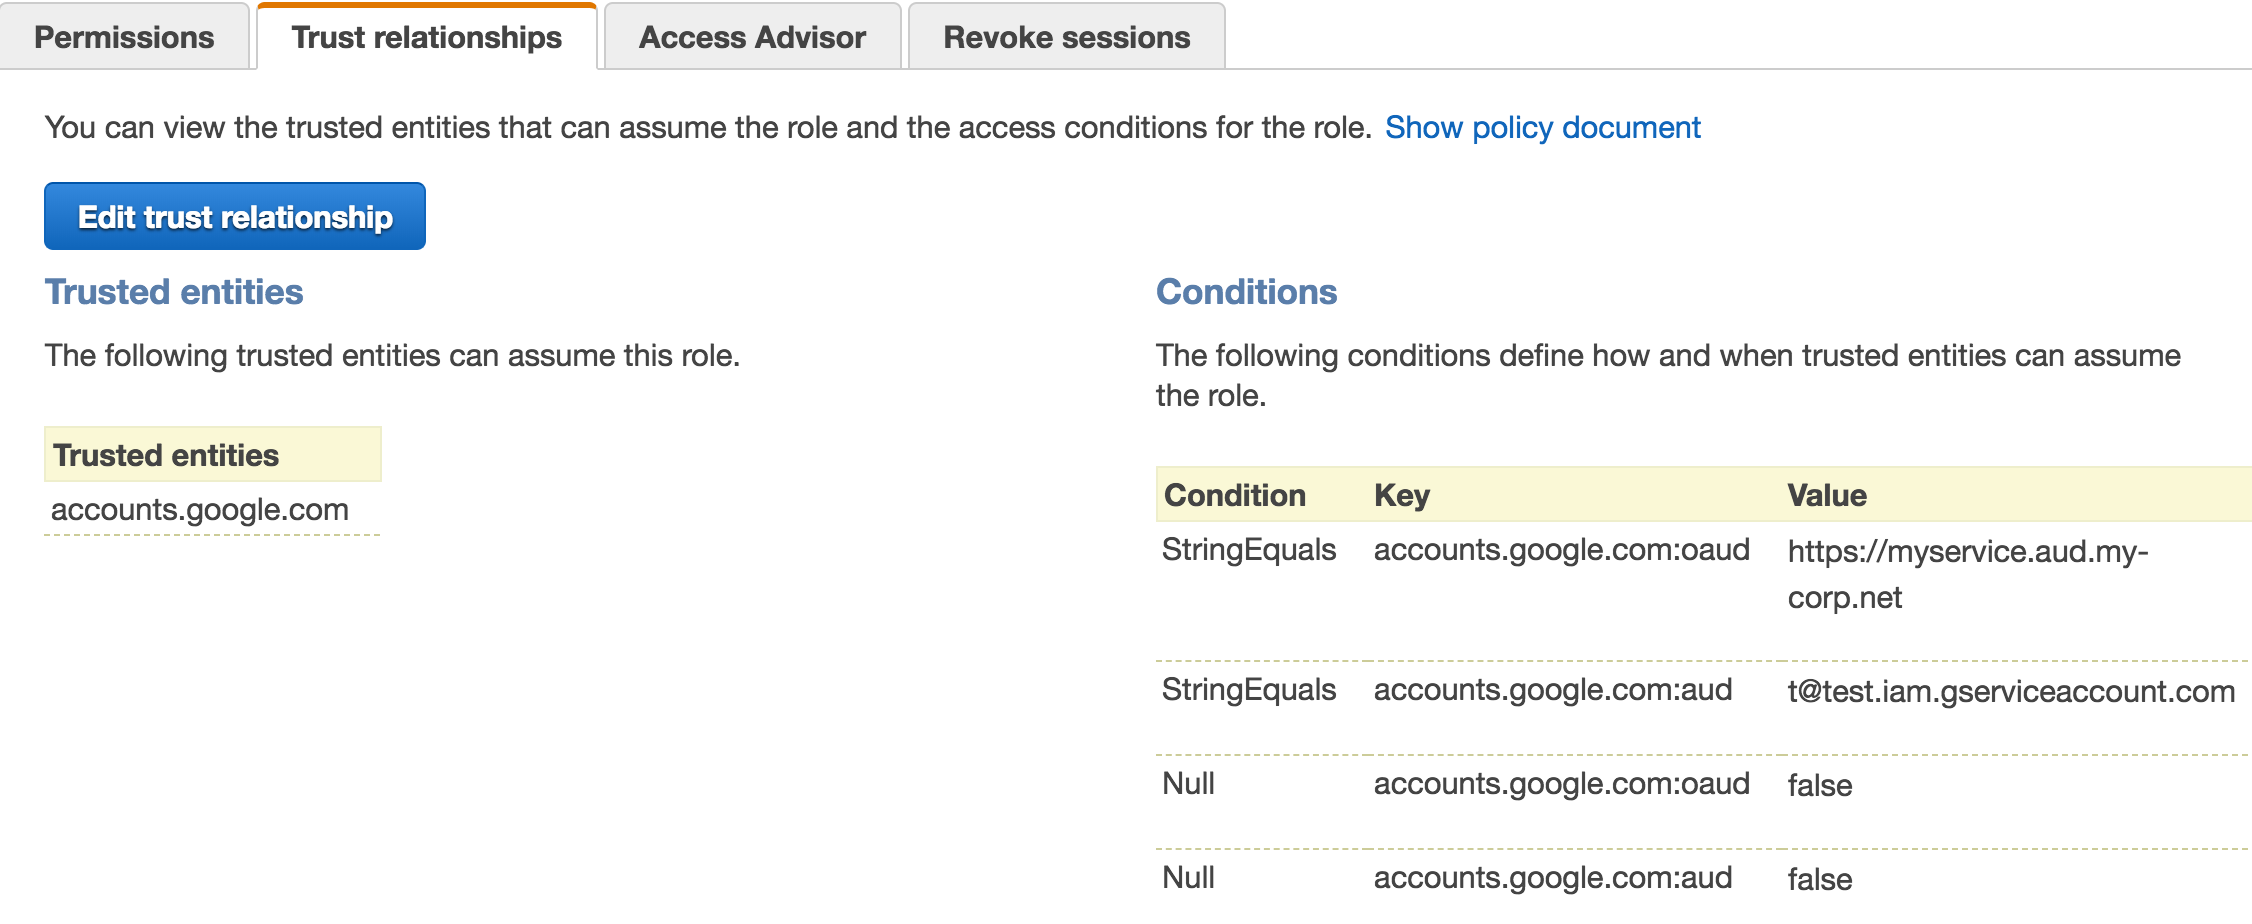The width and height of the screenshot is (2252, 924).
Task: Click the blue Conditions section heading
Action: [x=1246, y=292]
